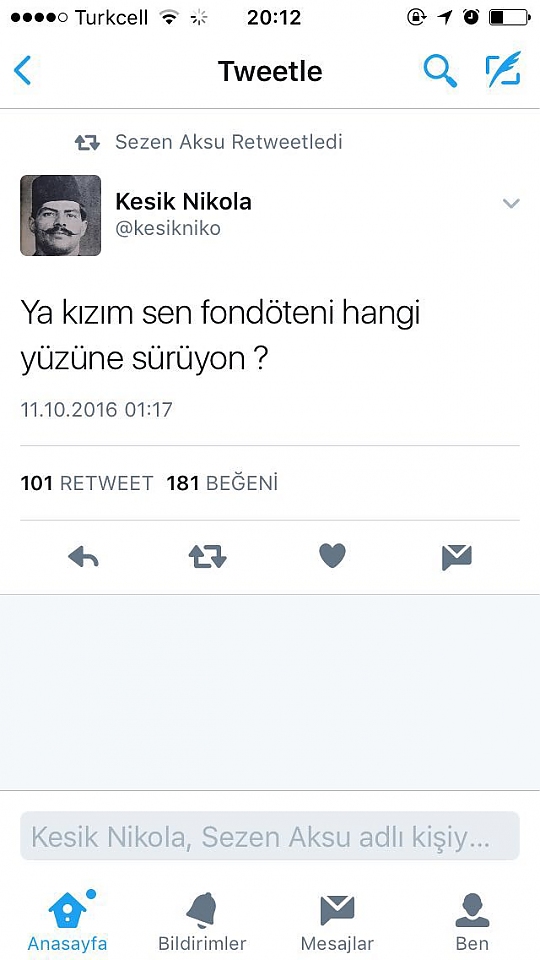Open the @kesikniko handle
Viewport: 540px width, 960px height.
coord(168,229)
